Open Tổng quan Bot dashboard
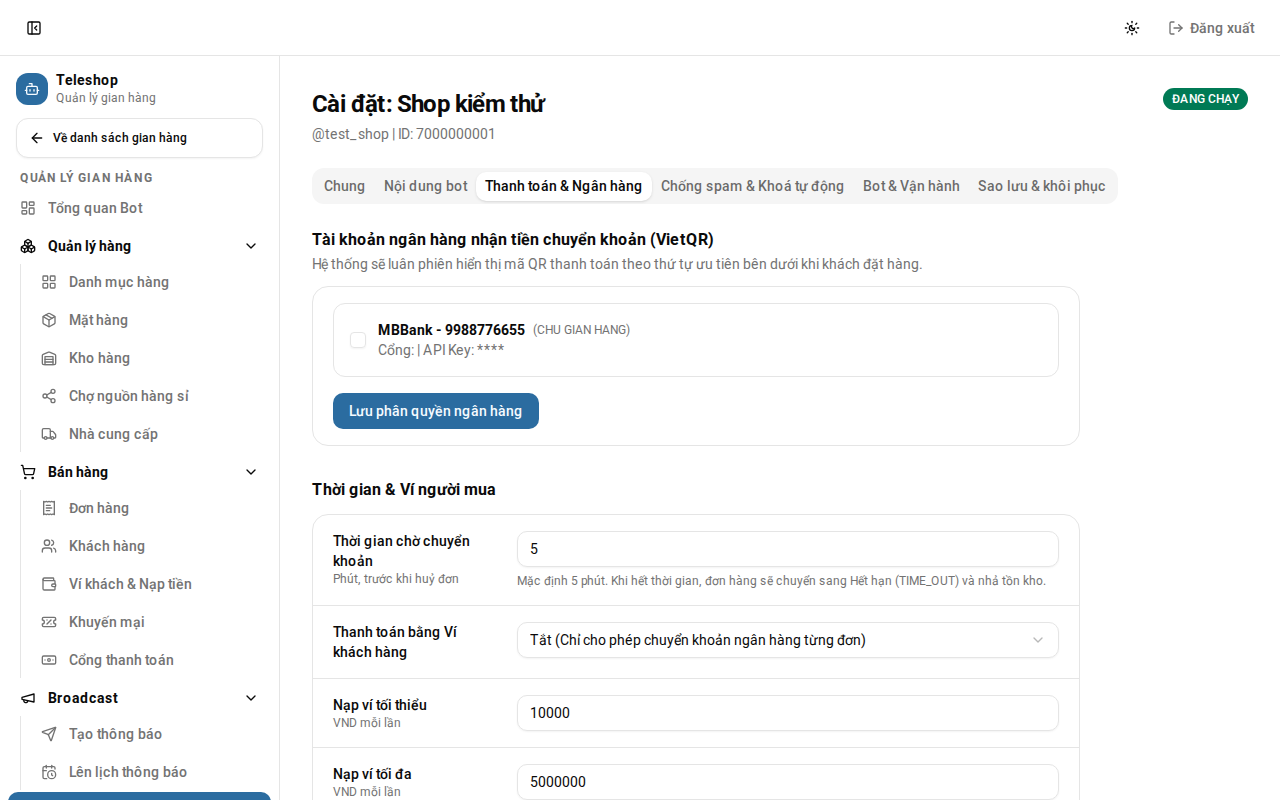Image resolution: width=1280 pixels, height=800 pixels. pos(139,208)
